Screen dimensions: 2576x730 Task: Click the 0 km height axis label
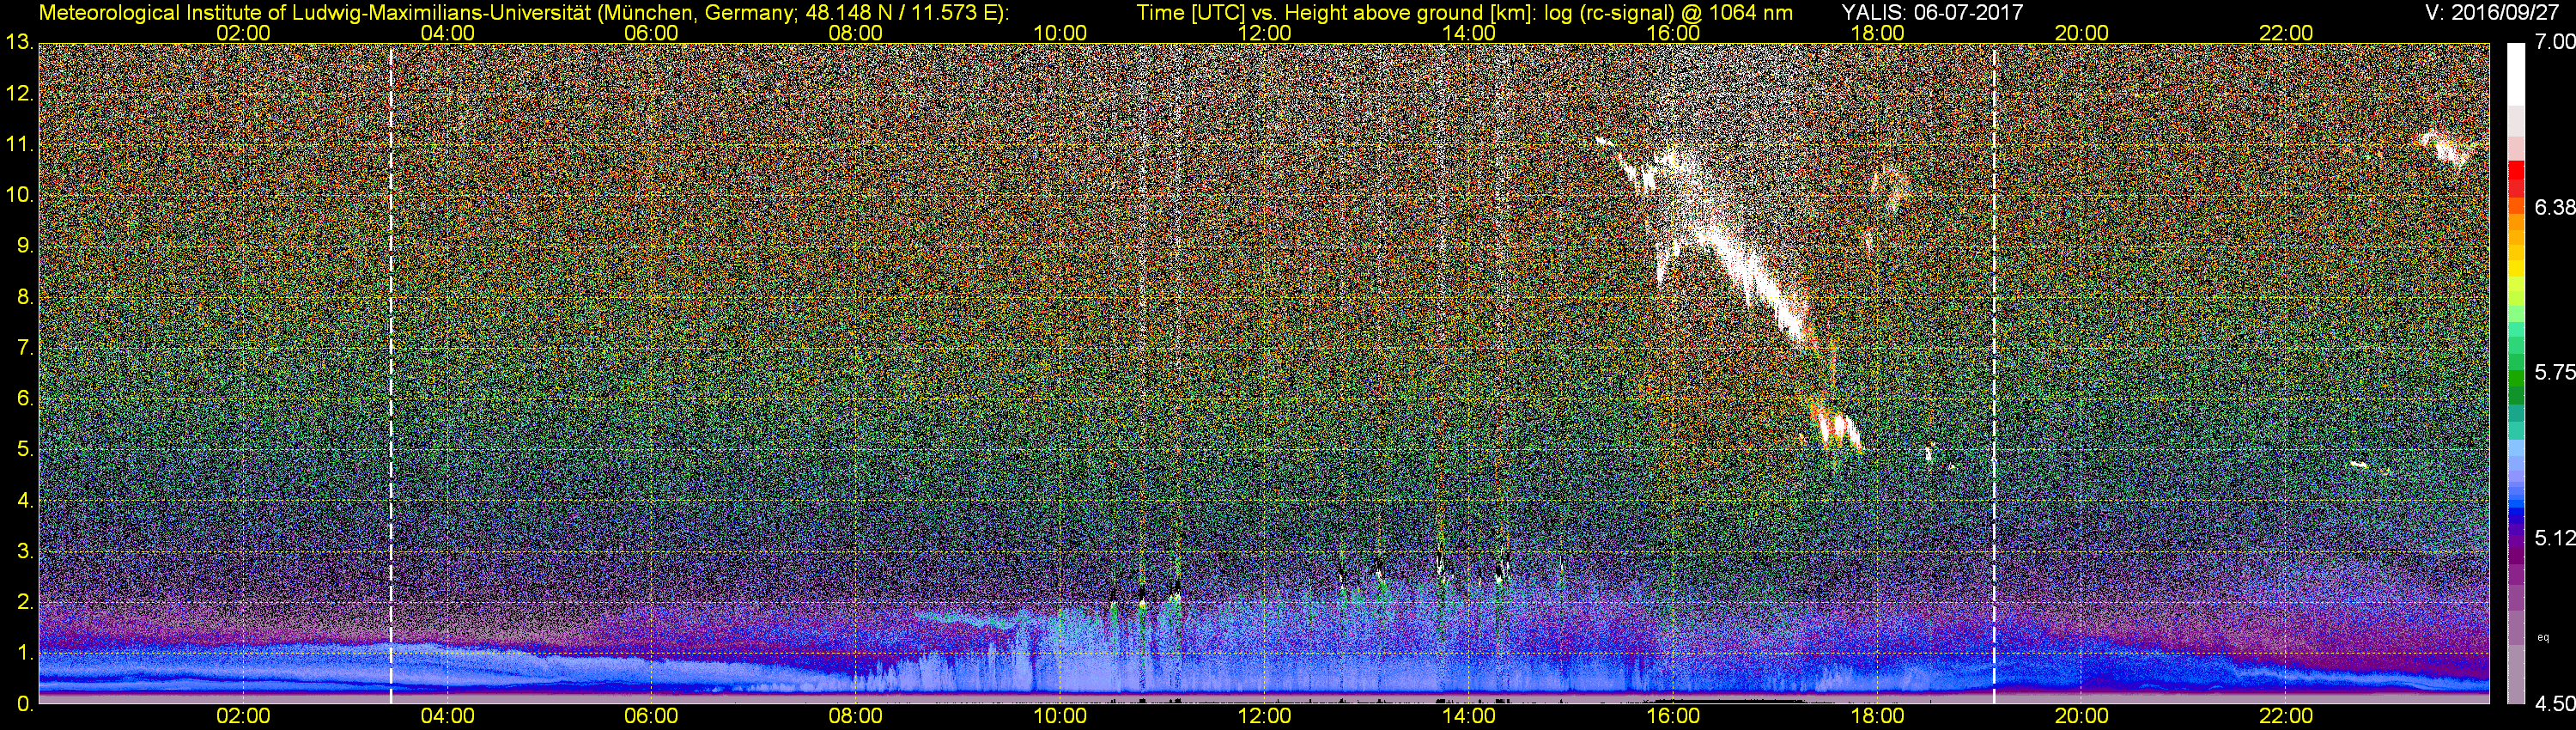tap(25, 704)
